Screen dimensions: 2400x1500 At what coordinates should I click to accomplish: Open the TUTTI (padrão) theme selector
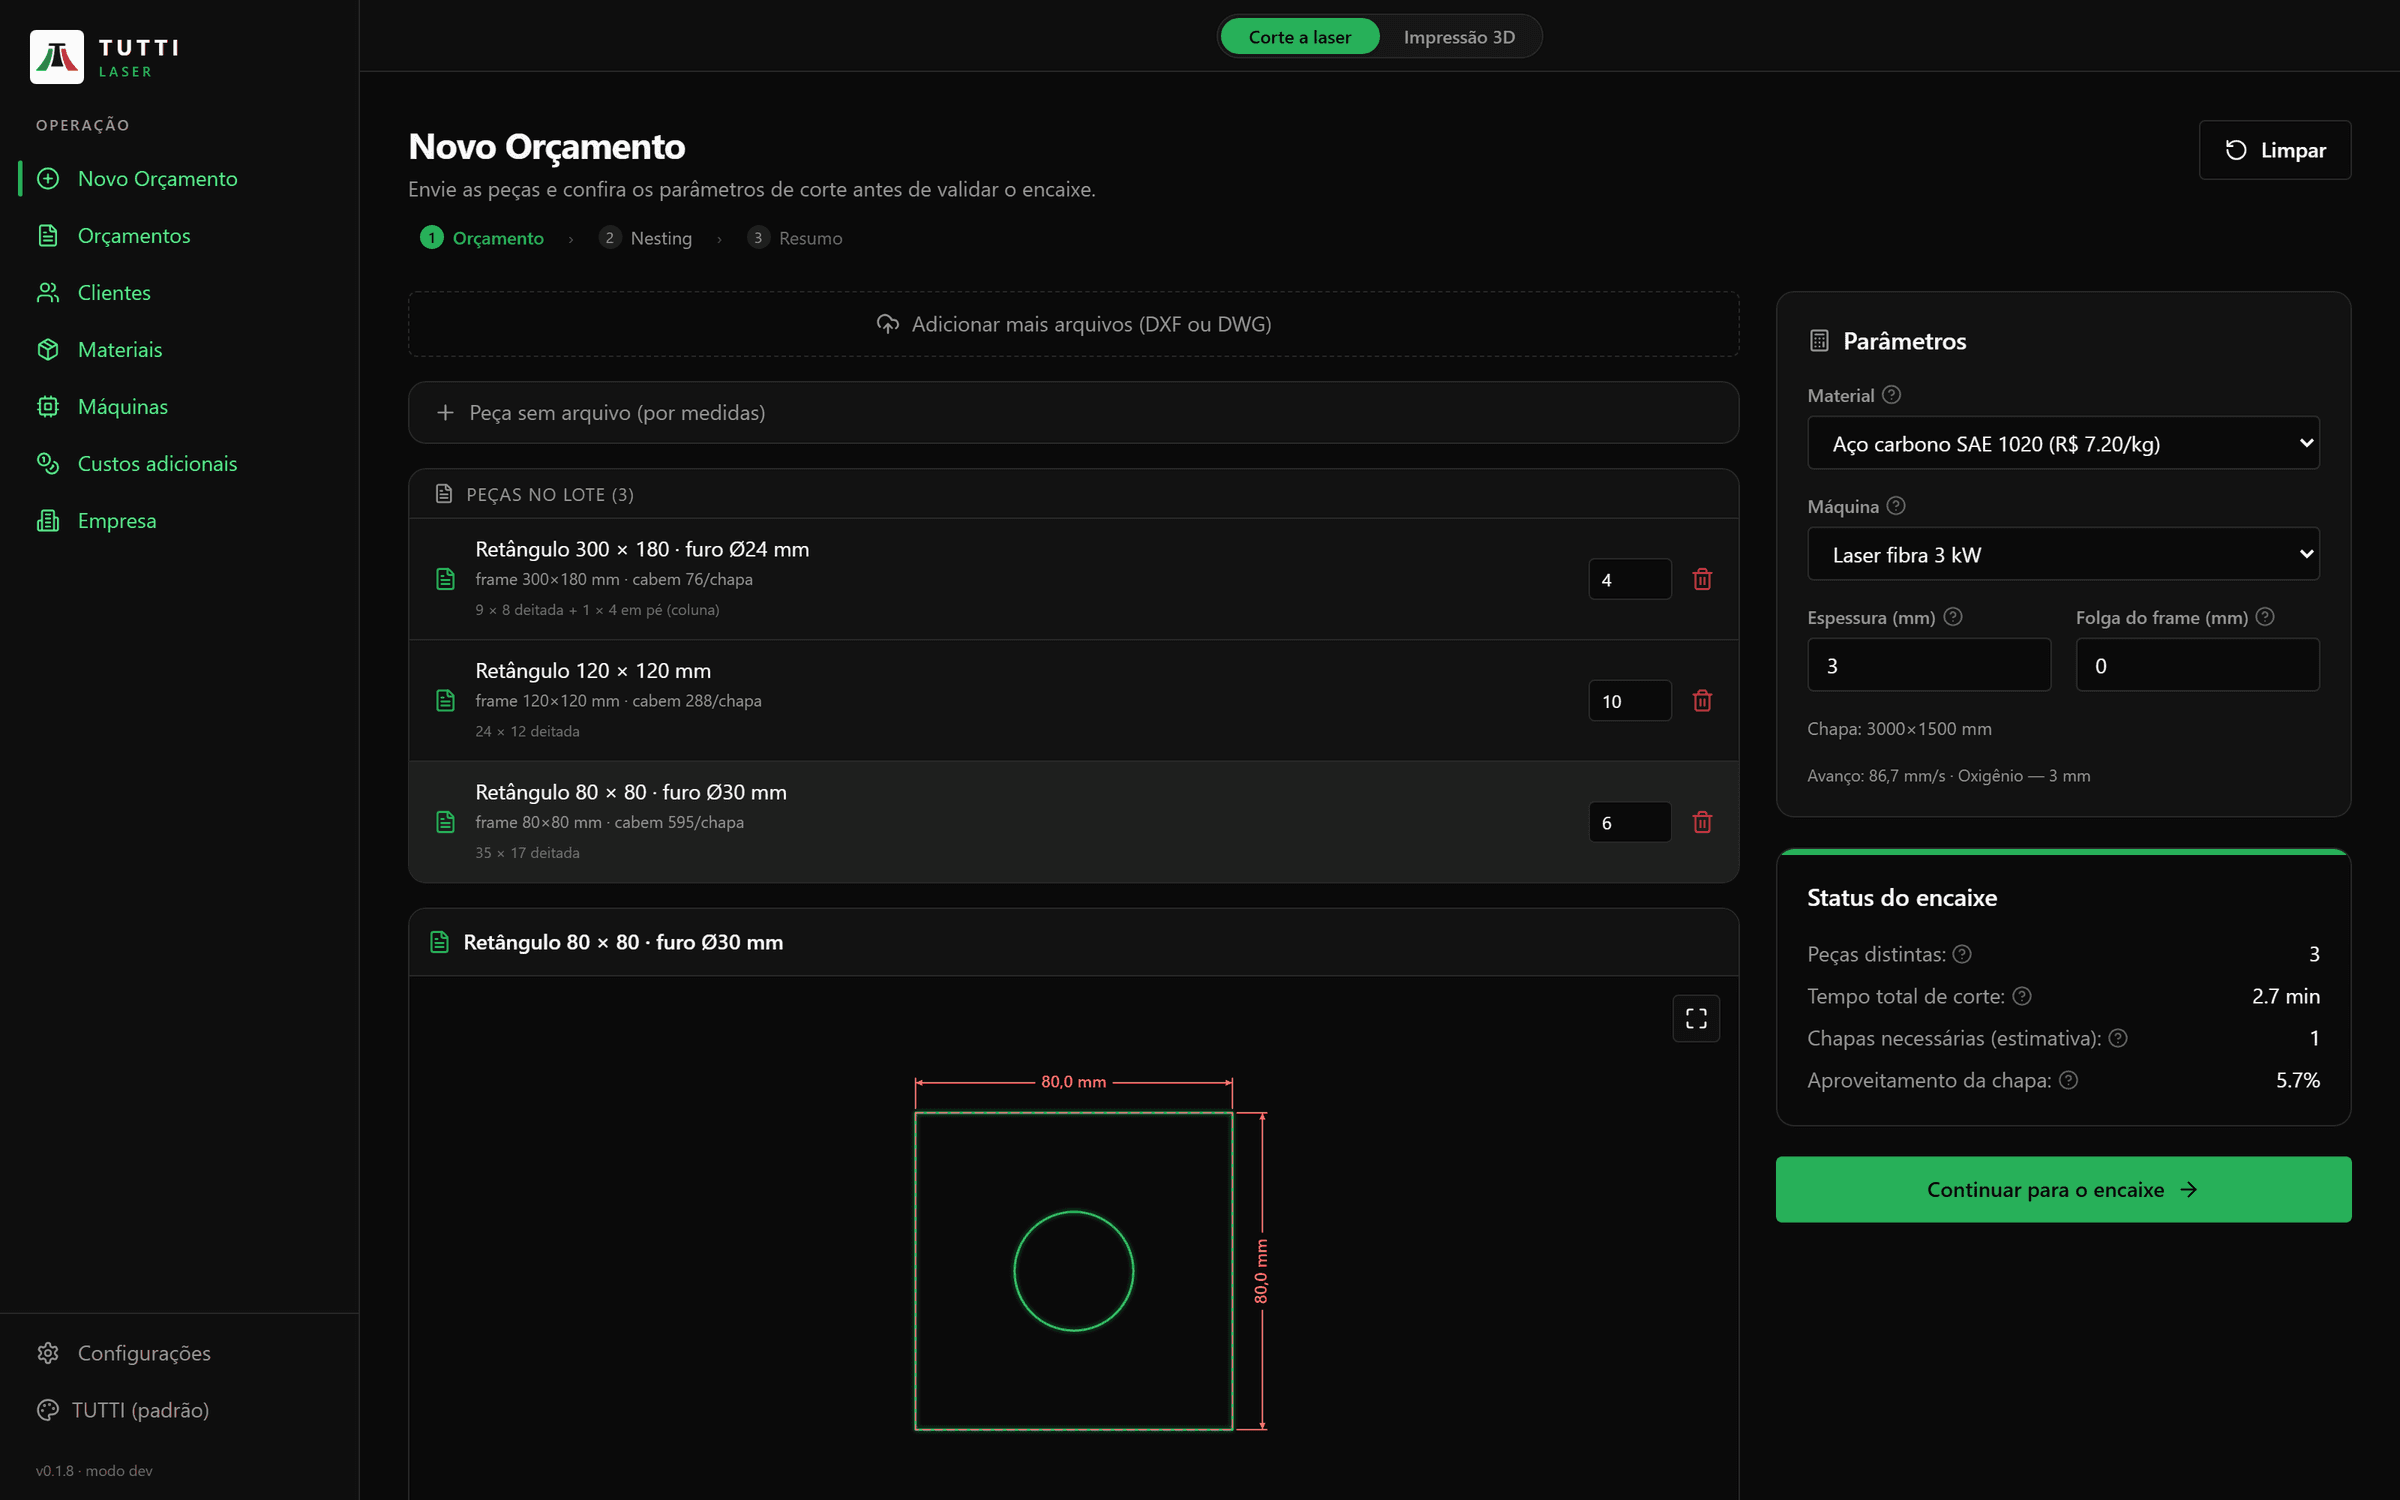124,1410
